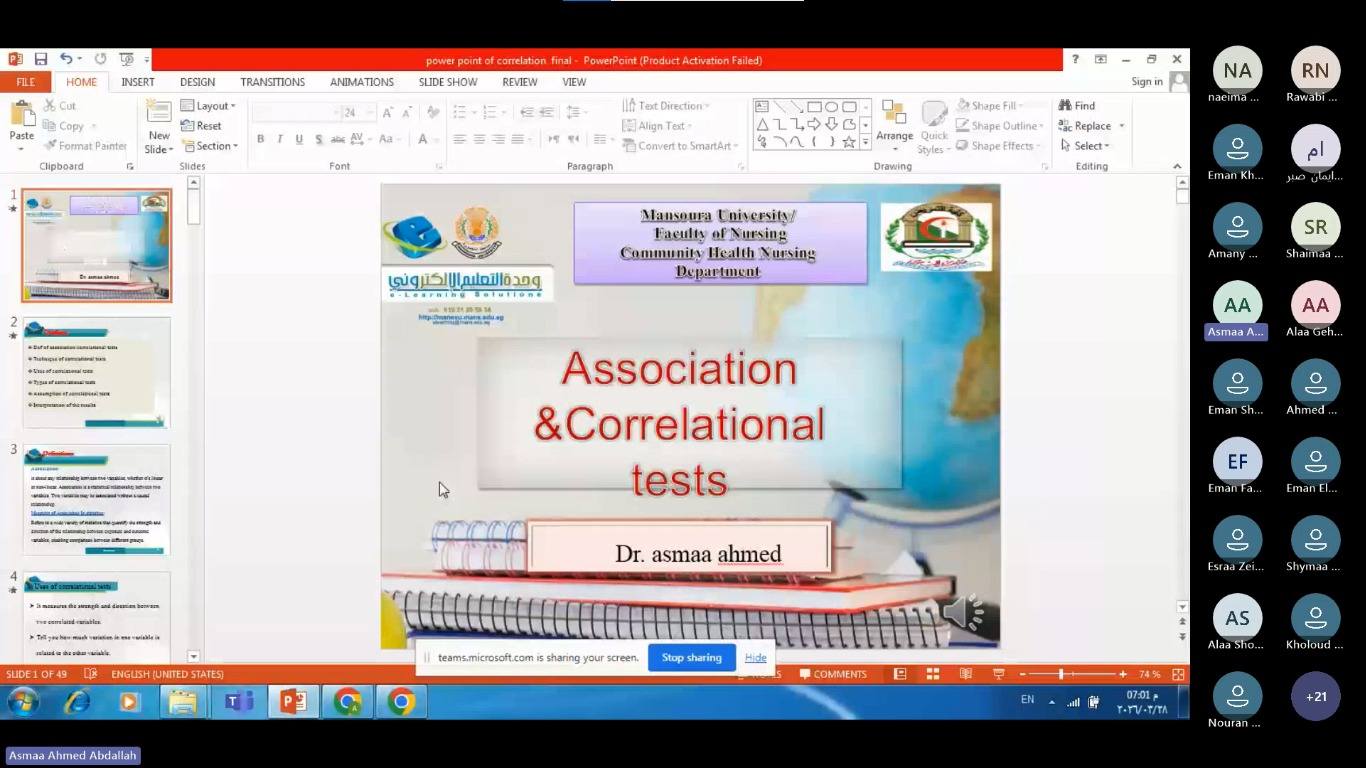Open the Layout dropdown
The height and width of the screenshot is (768, 1366).
[x=208, y=106]
